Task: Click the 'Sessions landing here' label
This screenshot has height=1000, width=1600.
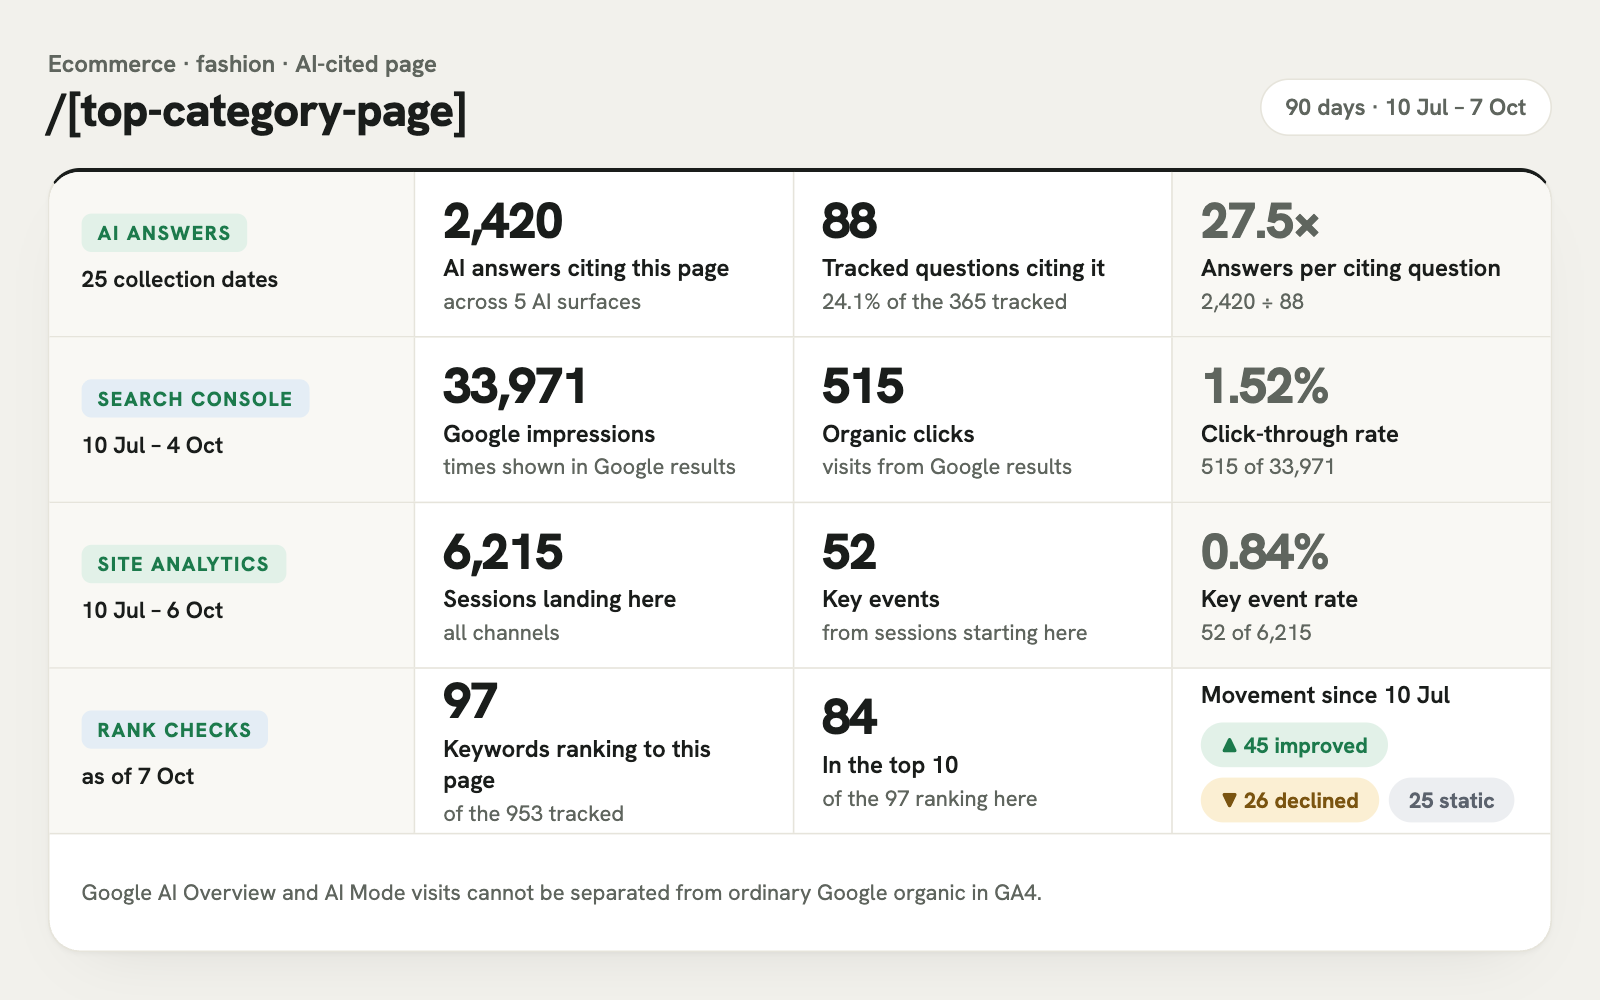Action: pos(559,599)
